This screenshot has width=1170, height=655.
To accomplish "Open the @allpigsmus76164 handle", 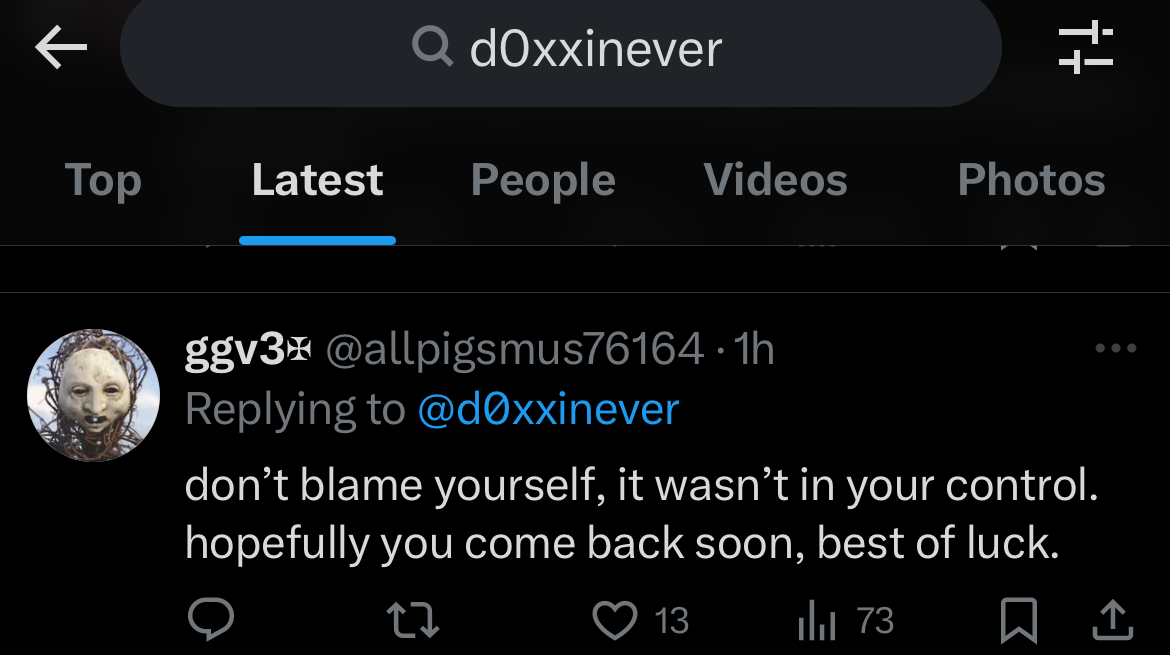I will tap(515, 348).
